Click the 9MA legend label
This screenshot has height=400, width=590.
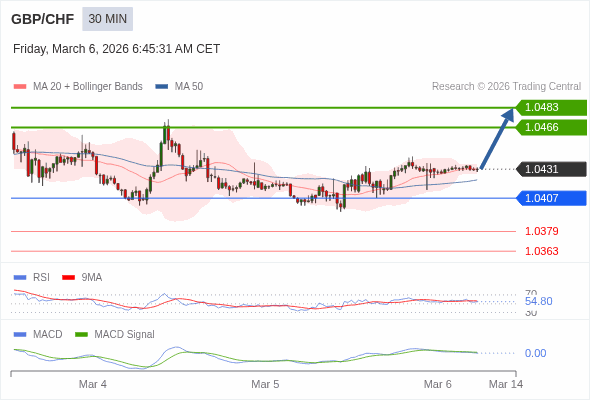click(x=92, y=278)
